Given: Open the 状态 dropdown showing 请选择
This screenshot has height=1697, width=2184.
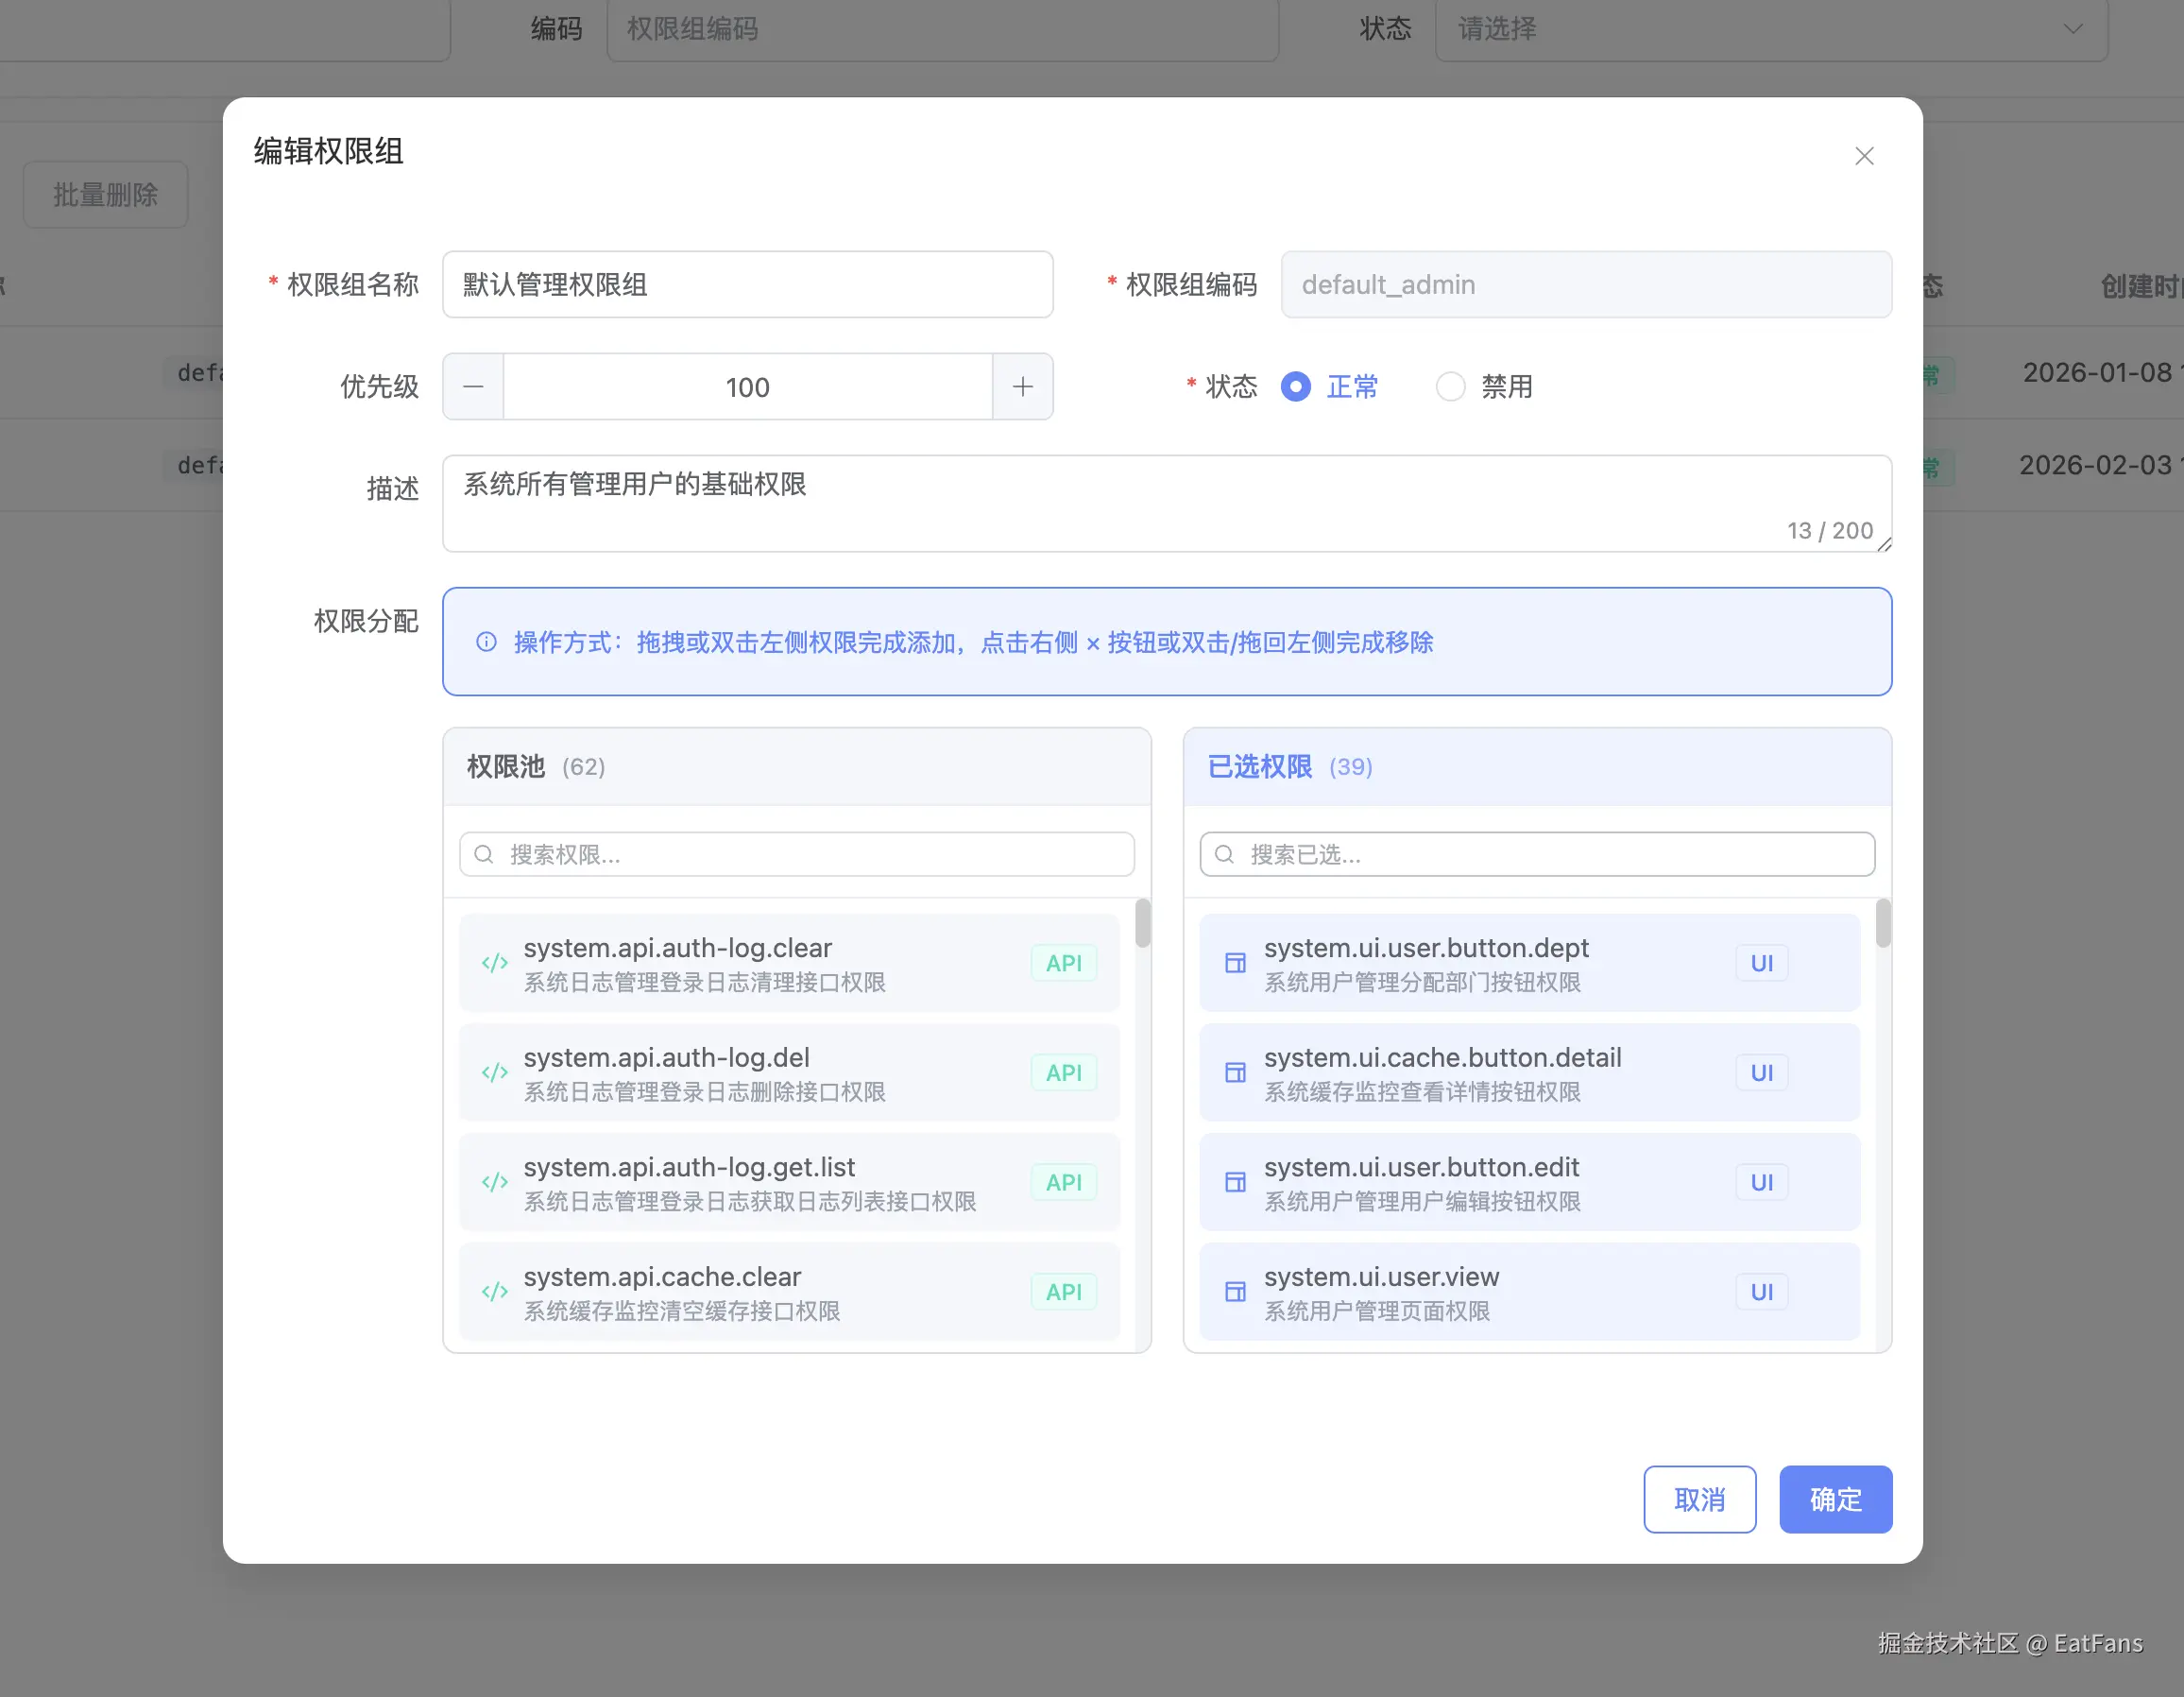Looking at the screenshot, I should pos(1770,30).
